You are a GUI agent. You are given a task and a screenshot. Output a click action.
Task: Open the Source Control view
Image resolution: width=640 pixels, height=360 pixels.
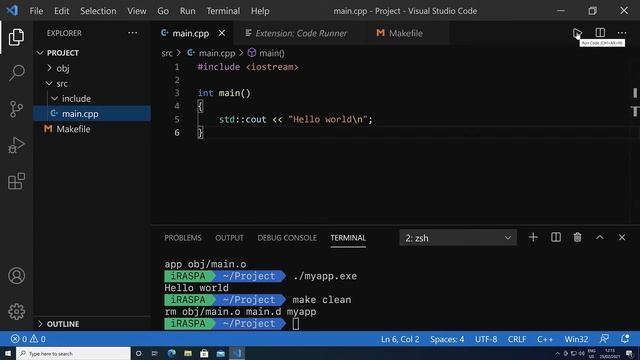(x=16, y=109)
